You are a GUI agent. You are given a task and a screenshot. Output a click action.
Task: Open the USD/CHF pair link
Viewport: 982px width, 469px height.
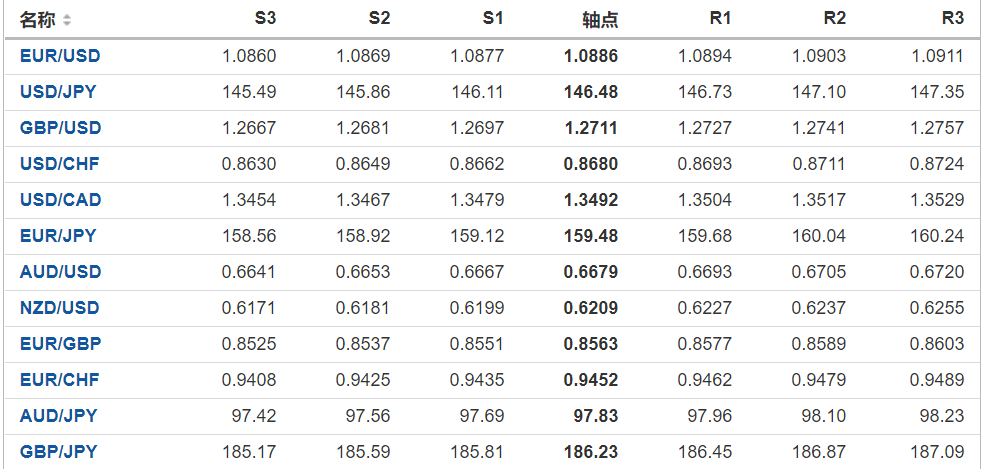60,164
